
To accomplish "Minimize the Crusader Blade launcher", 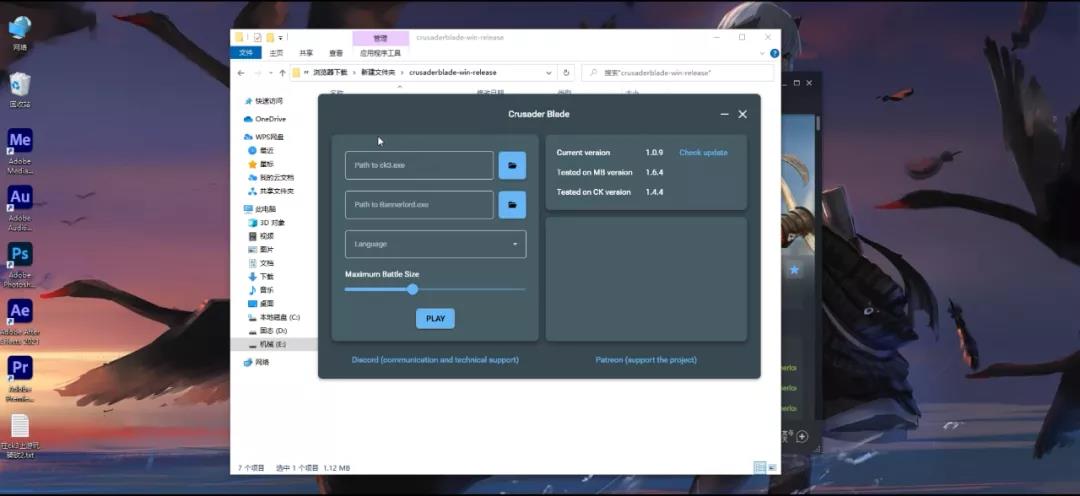I will [725, 114].
